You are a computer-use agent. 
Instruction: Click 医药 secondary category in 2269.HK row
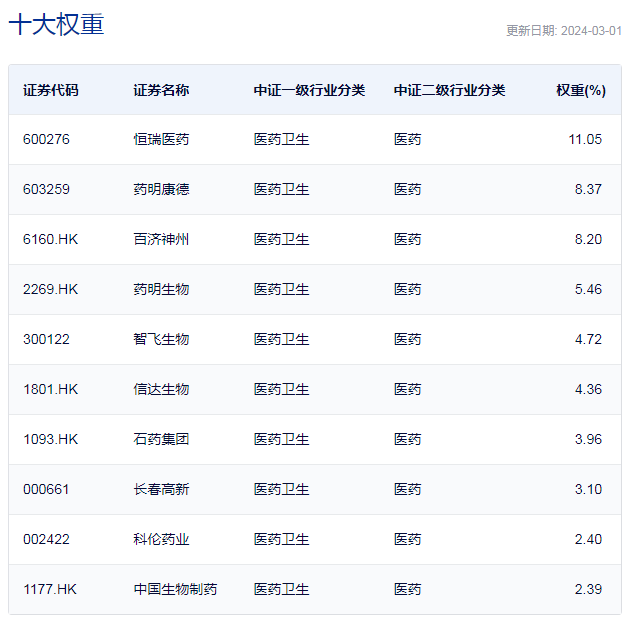(407, 289)
